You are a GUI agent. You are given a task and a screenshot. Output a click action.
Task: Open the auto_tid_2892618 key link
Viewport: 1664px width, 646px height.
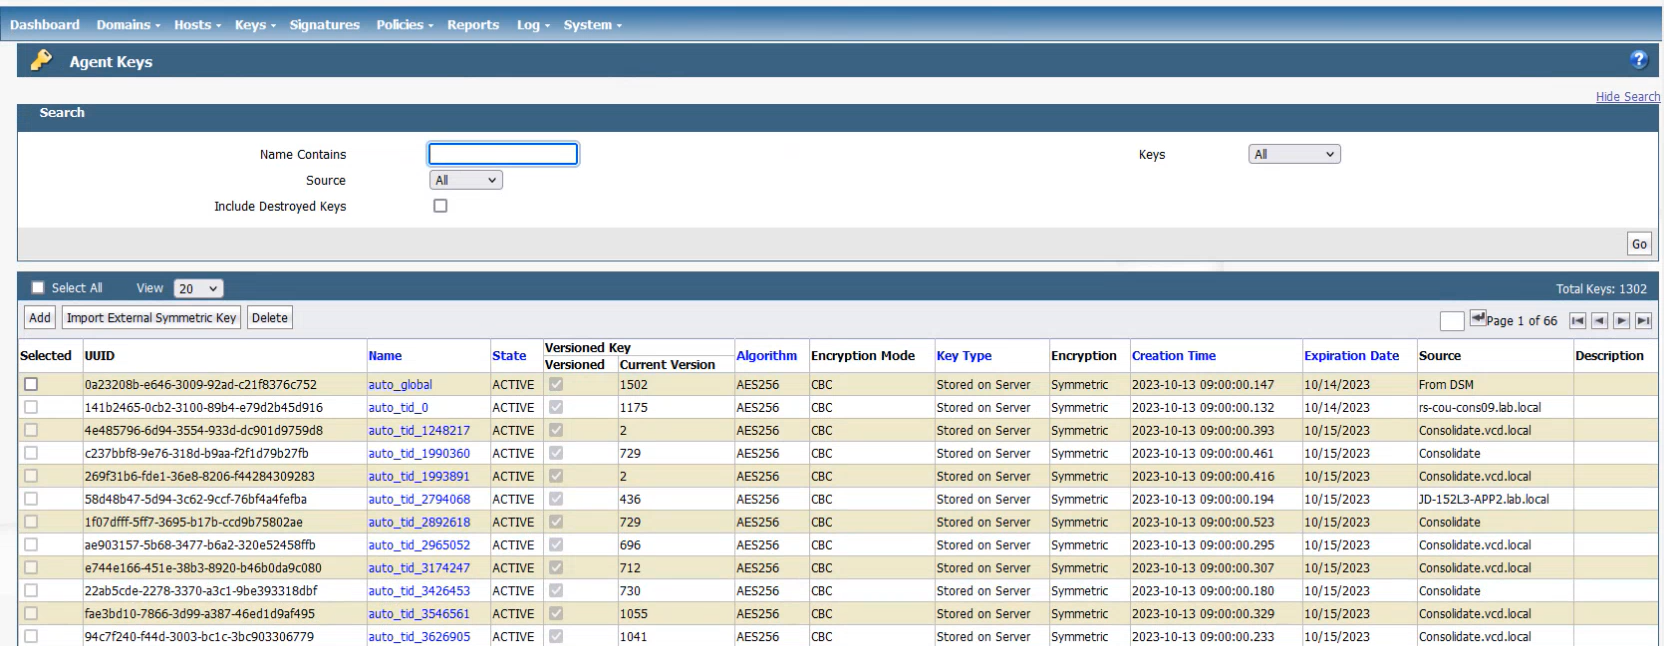pyautogui.click(x=419, y=523)
